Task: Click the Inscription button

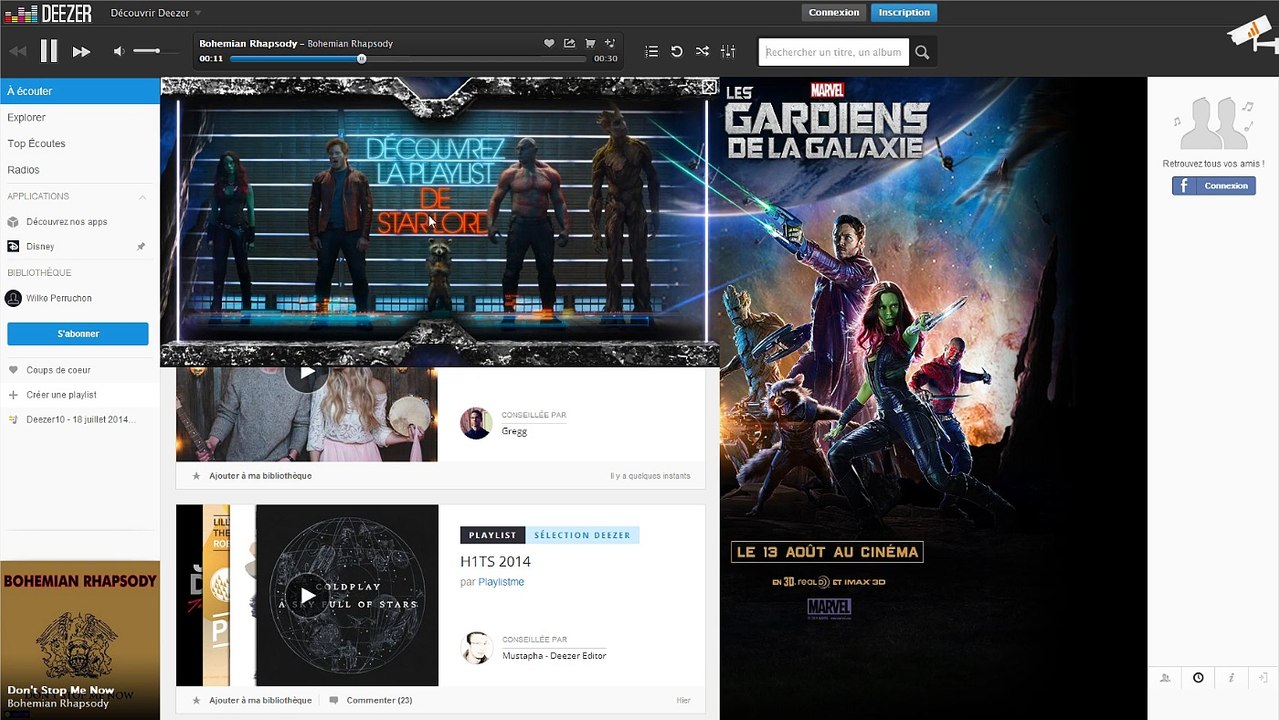Action: point(904,12)
